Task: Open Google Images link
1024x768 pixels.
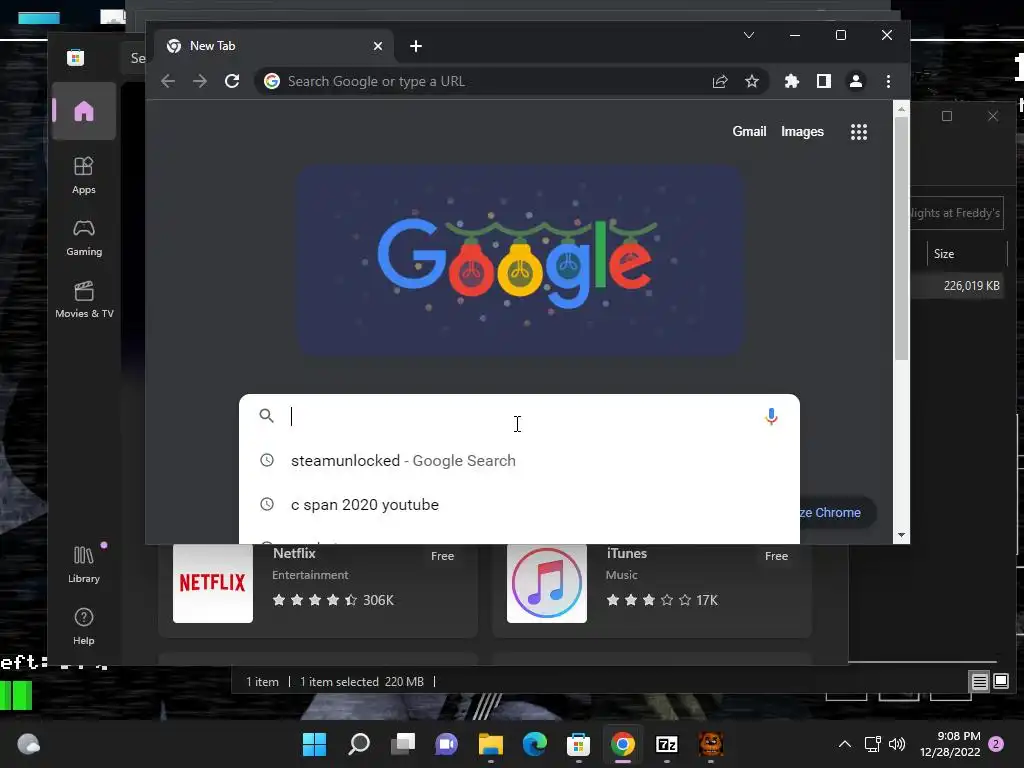Action: click(x=802, y=131)
